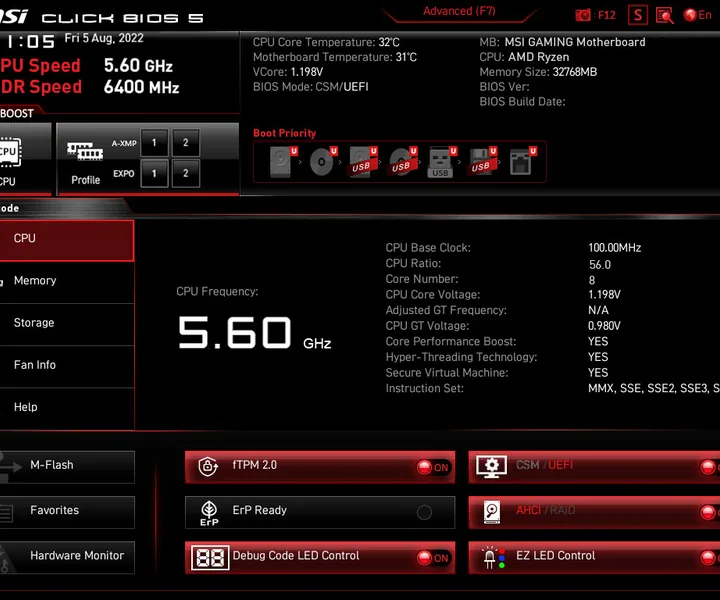Viewport: 720px width, 600px height.
Task: Select the network boot device icon
Action: [x=521, y=162]
